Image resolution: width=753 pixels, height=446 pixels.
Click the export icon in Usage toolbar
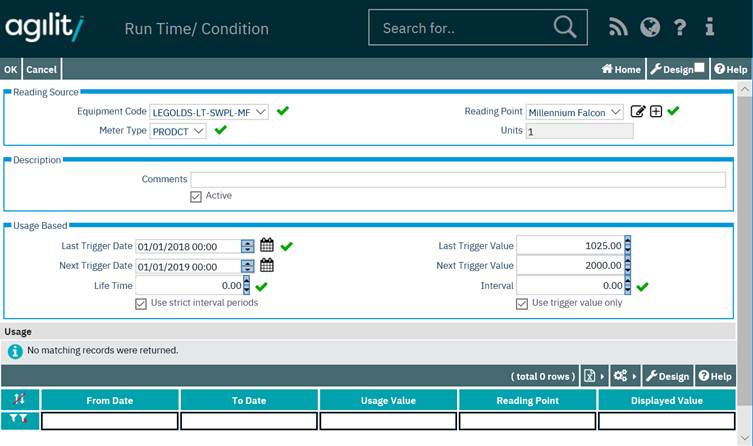click(x=591, y=376)
